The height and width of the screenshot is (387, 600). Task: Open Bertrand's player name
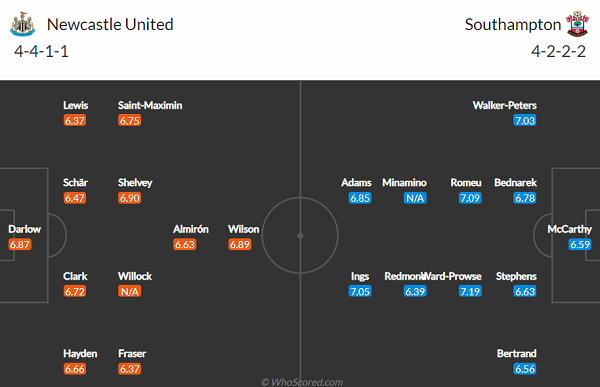click(x=517, y=353)
